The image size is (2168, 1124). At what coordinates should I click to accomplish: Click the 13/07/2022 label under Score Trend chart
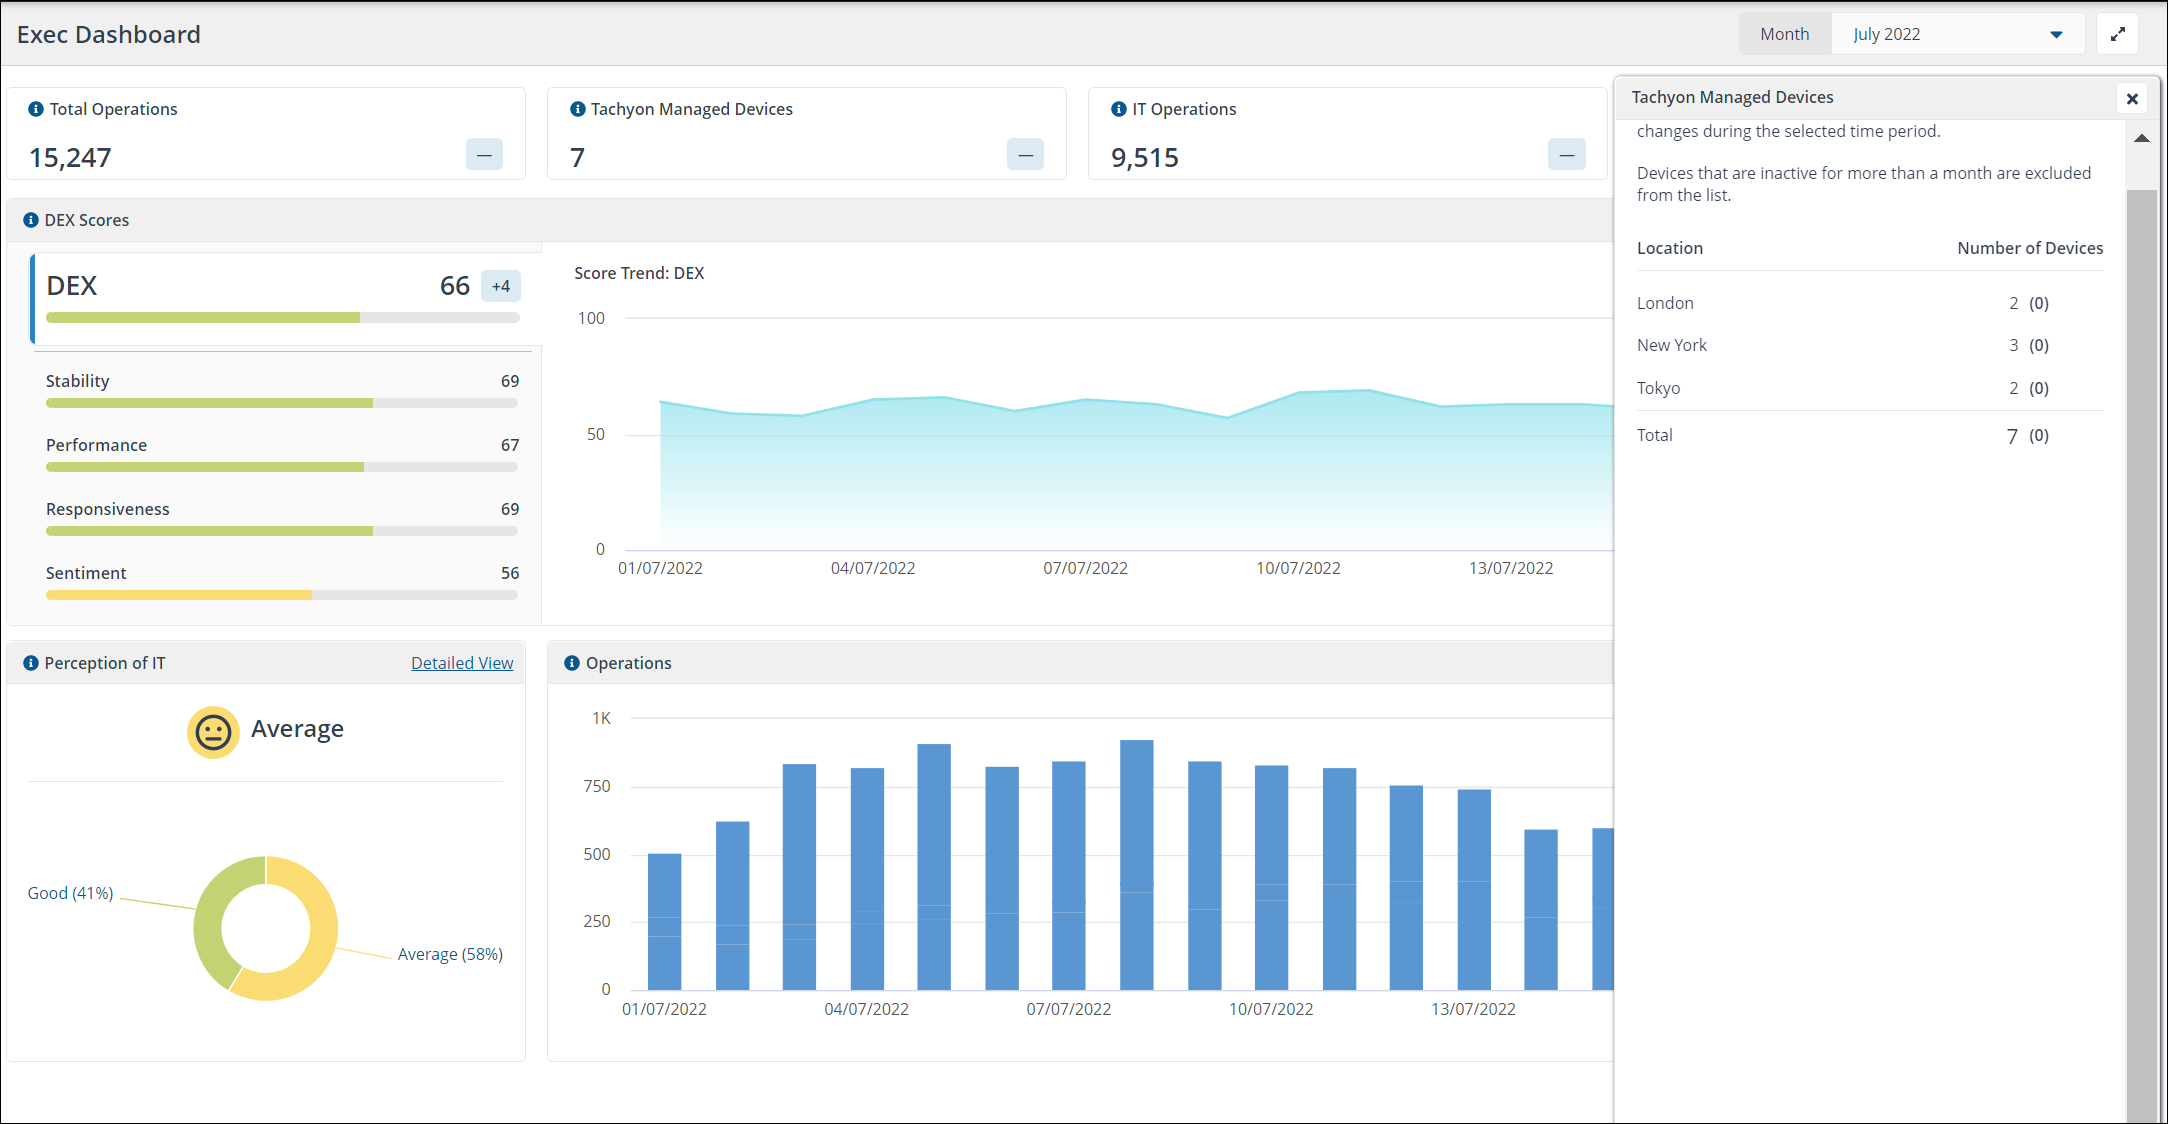tap(1511, 568)
